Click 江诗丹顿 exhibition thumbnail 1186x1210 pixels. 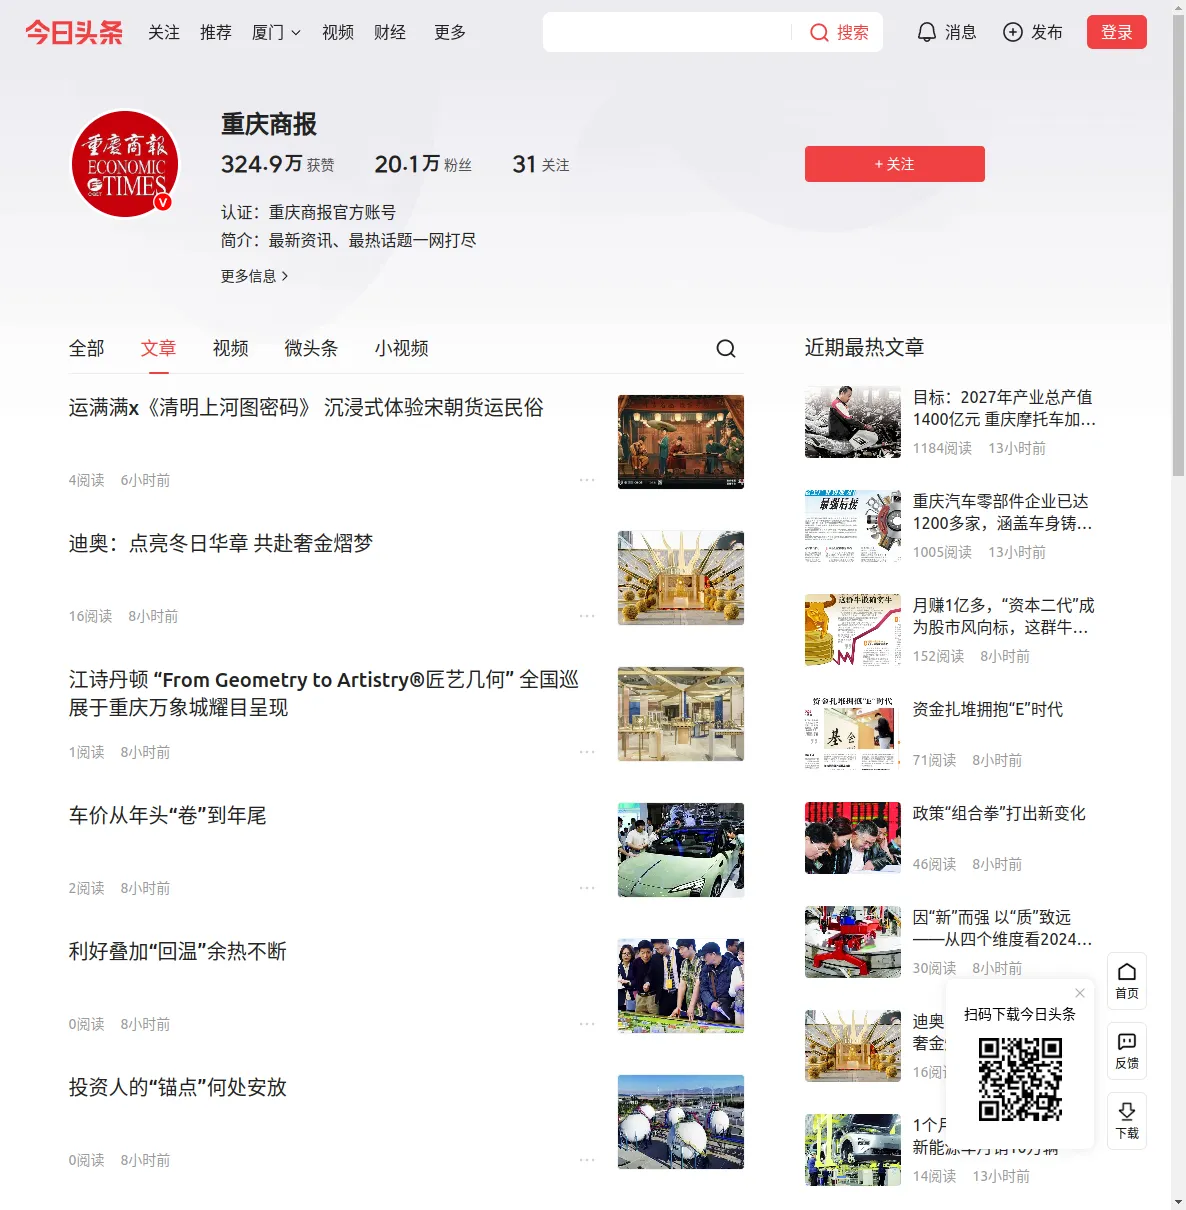(x=681, y=714)
